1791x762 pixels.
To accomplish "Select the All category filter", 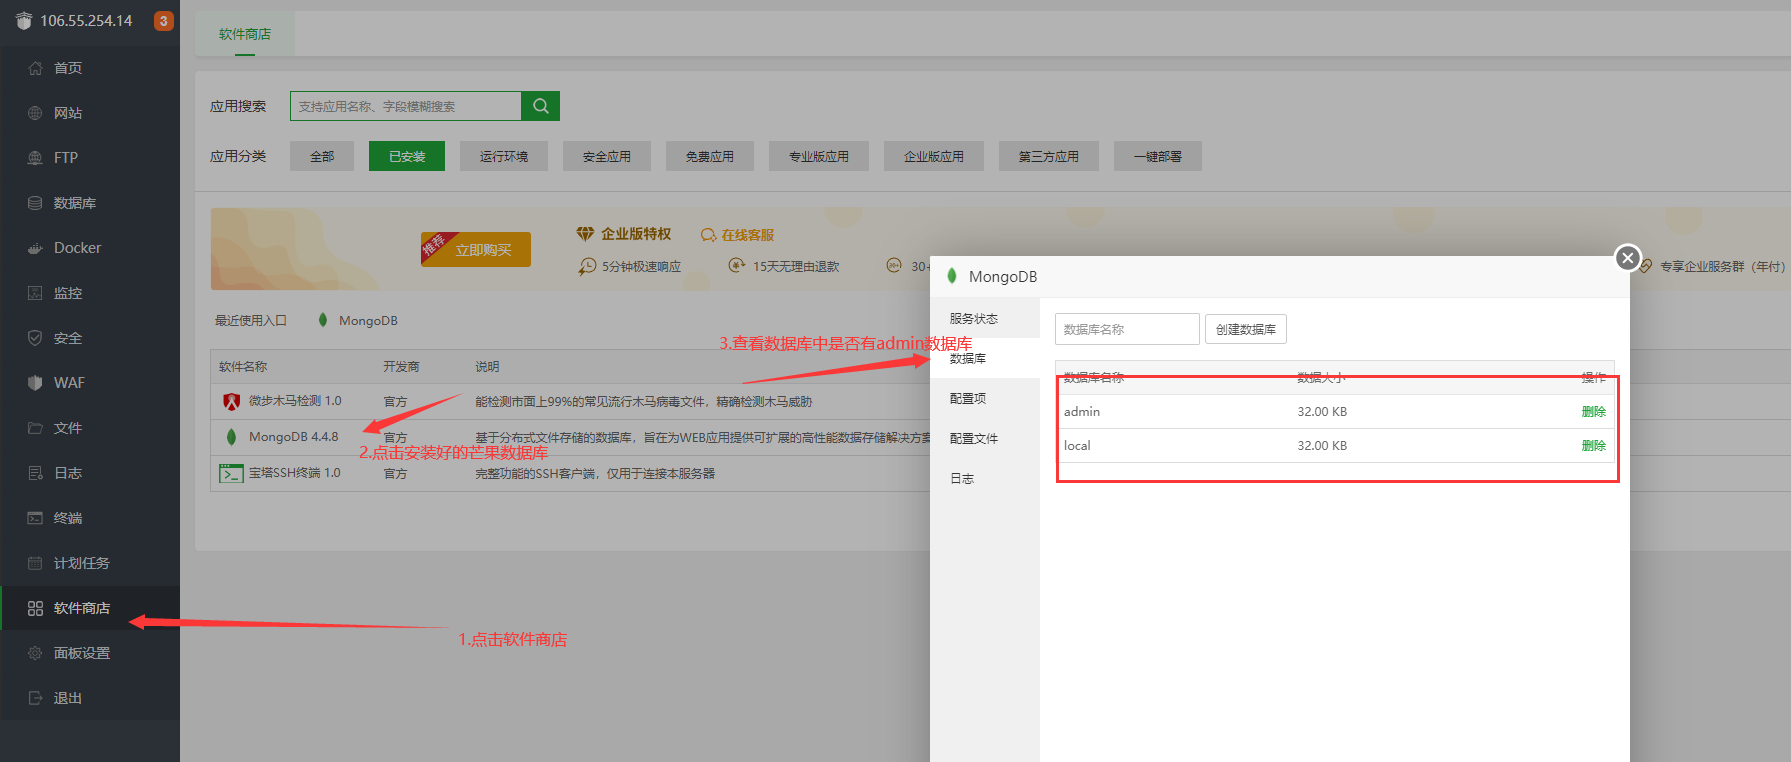I will point(321,157).
